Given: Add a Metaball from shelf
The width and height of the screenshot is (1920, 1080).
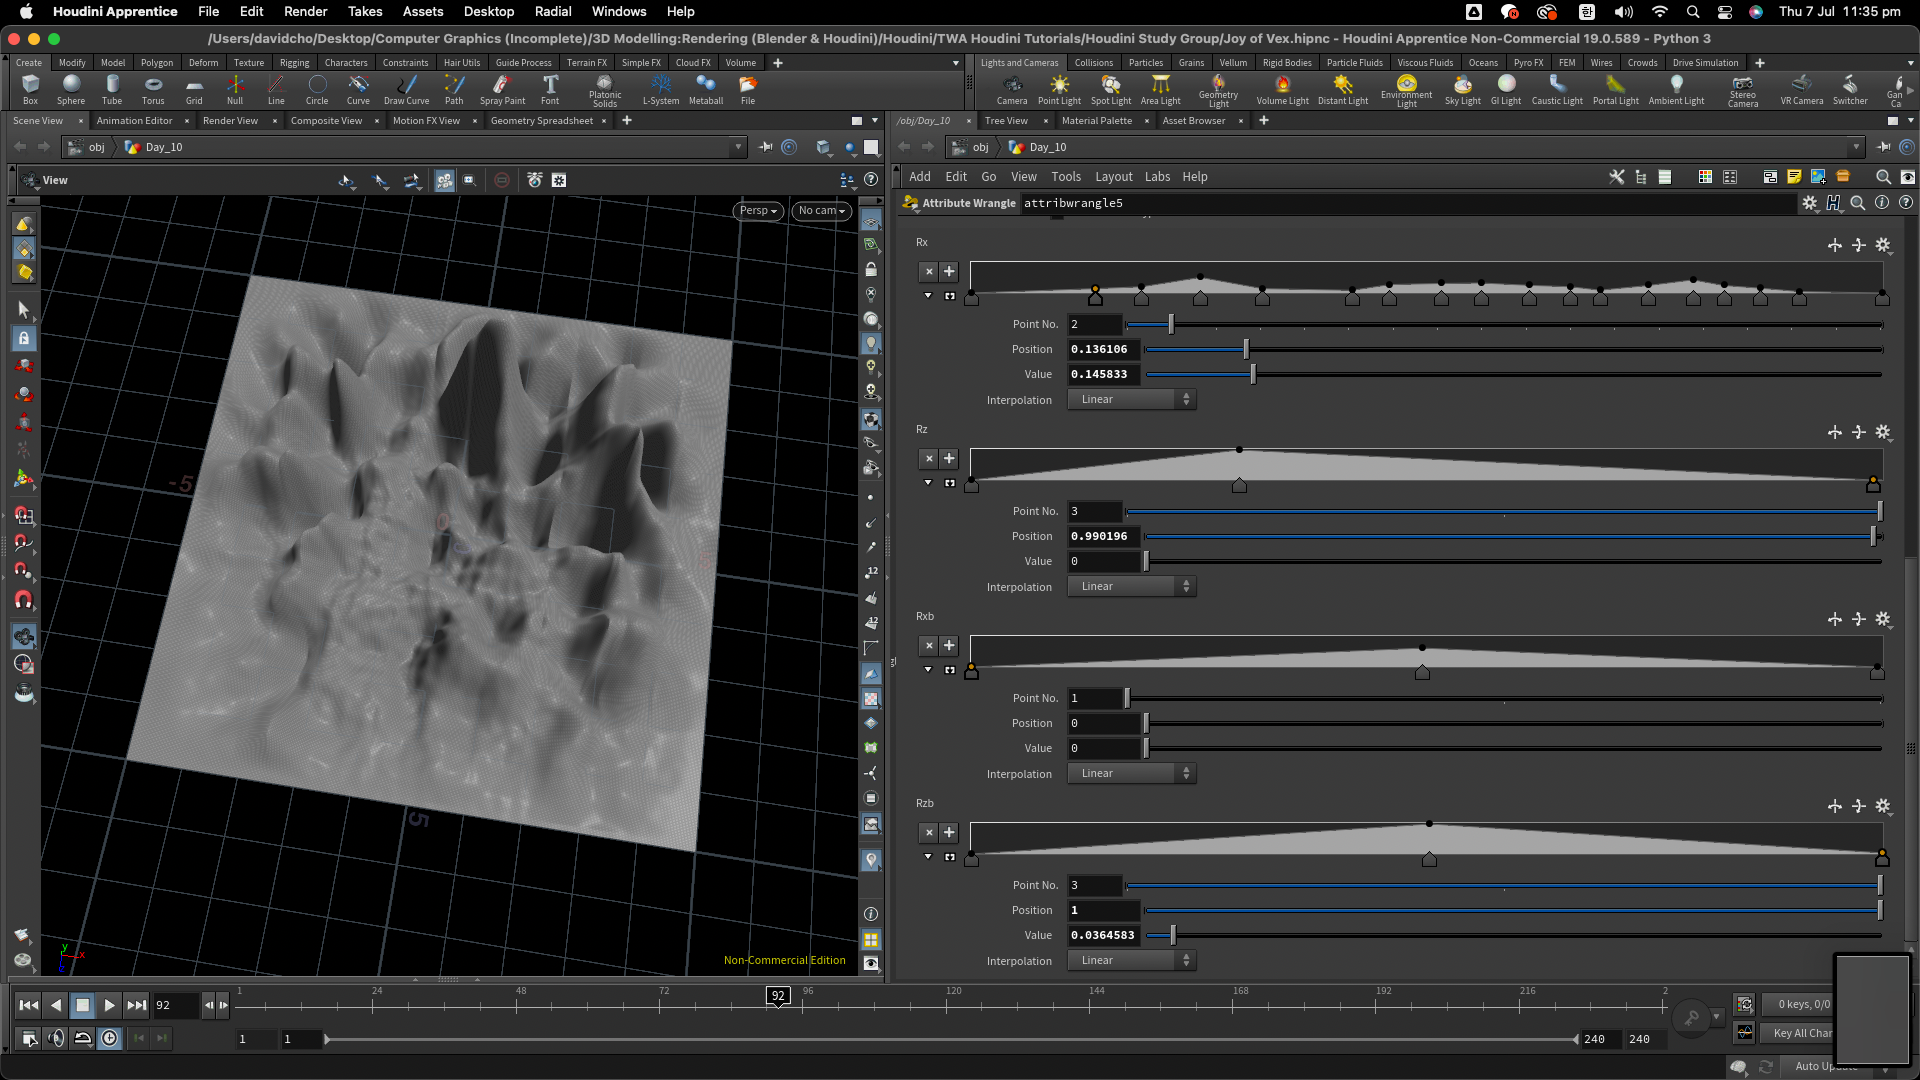Looking at the screenshot, I should 706,89.
